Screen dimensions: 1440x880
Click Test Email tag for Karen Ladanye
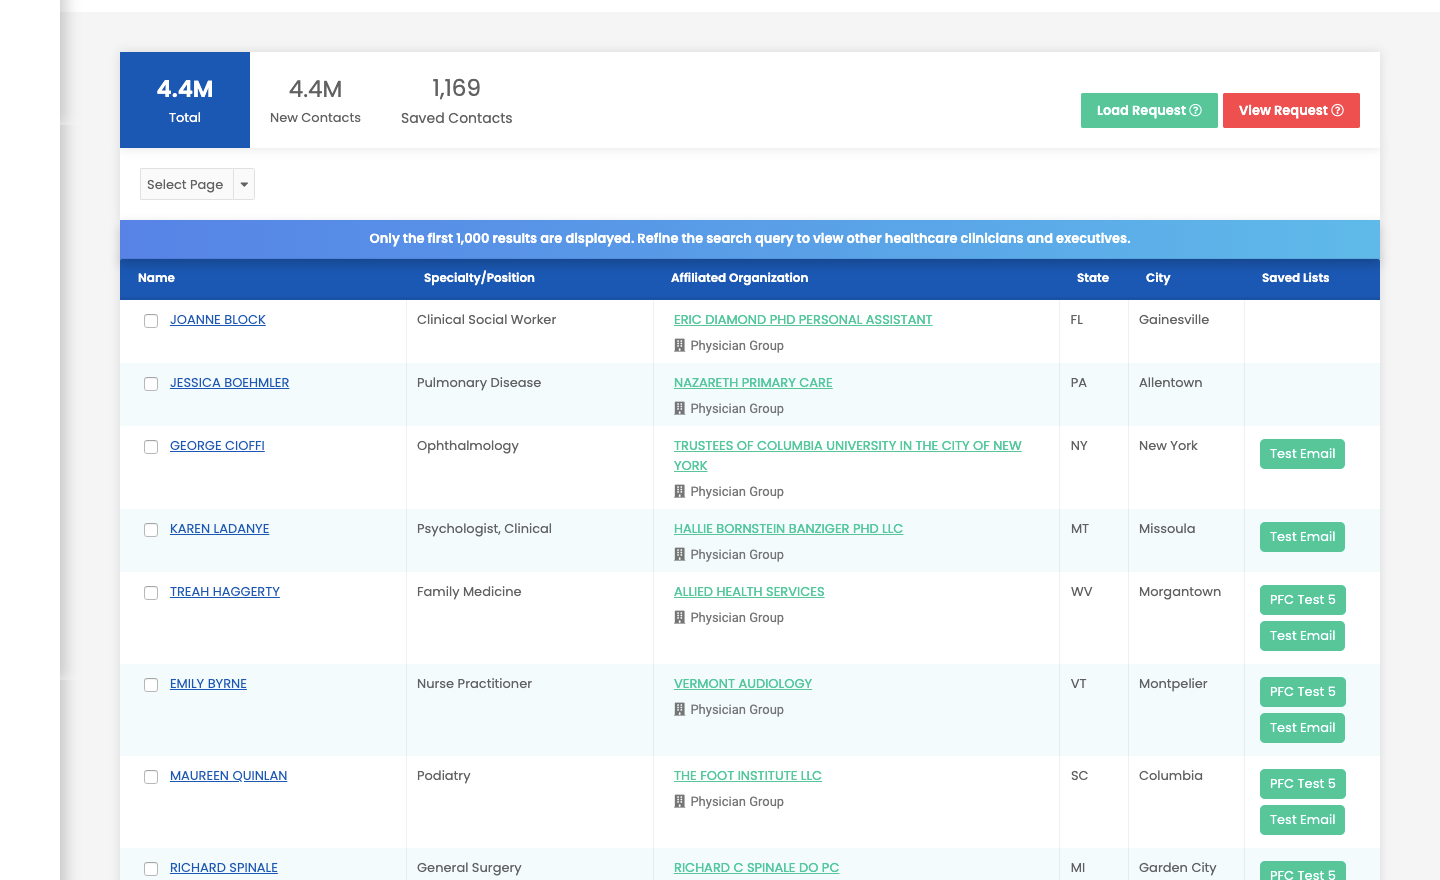pos(1302,537)
